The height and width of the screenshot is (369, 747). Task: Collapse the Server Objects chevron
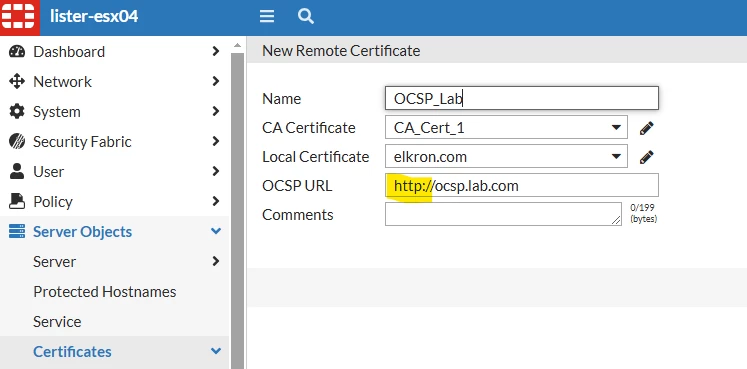tap(216, 231)
